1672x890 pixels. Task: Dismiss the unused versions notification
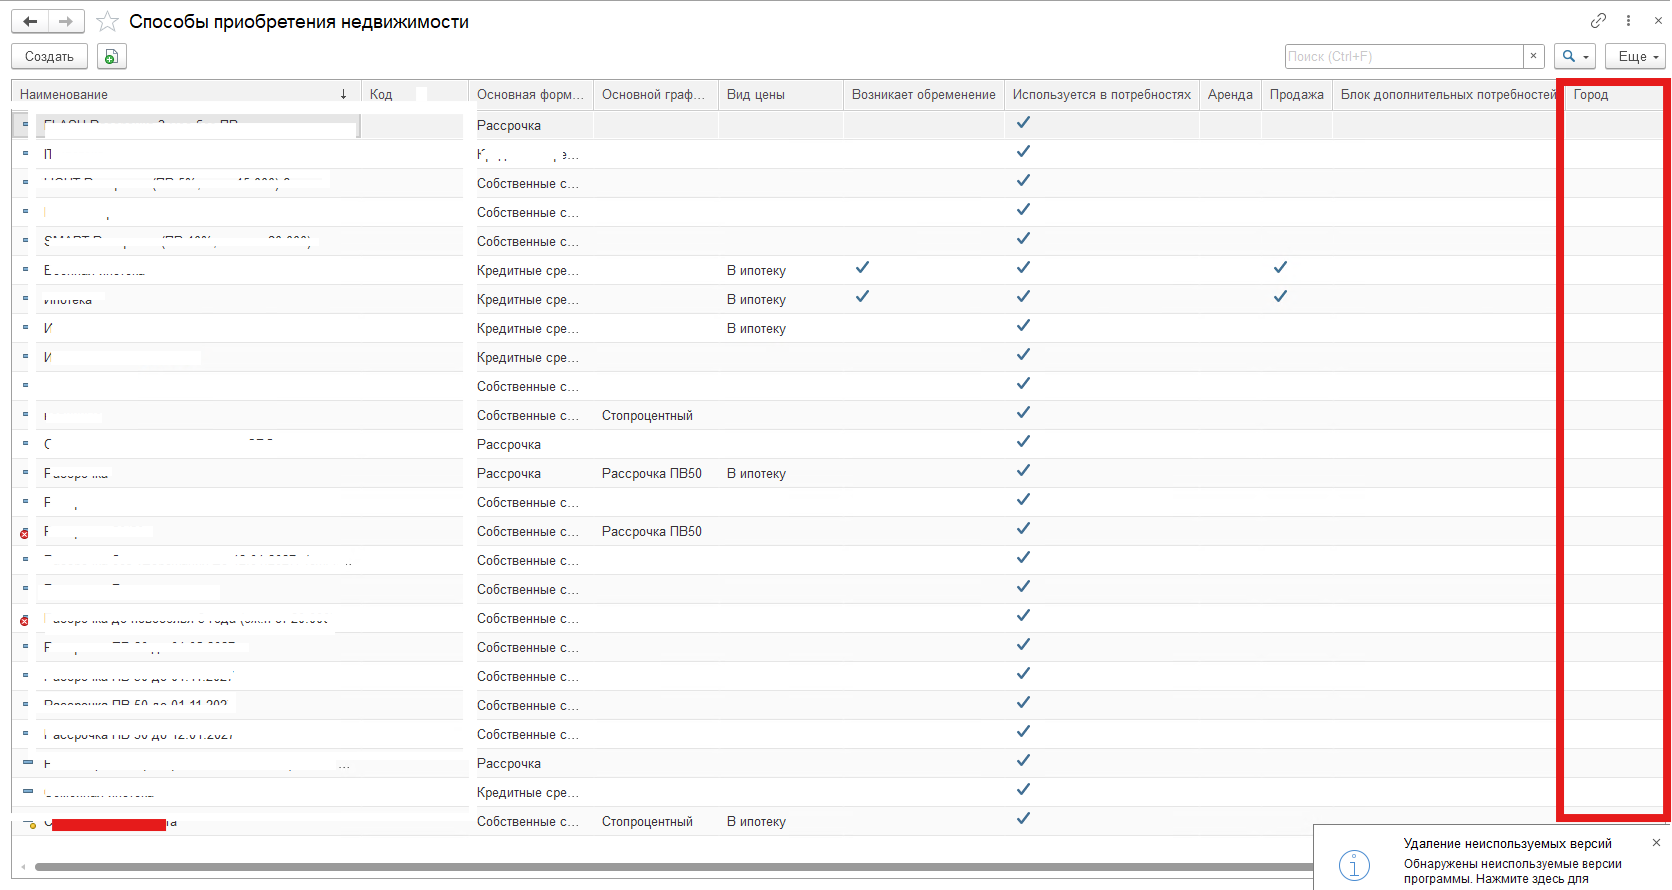(x=1656, y=843)
